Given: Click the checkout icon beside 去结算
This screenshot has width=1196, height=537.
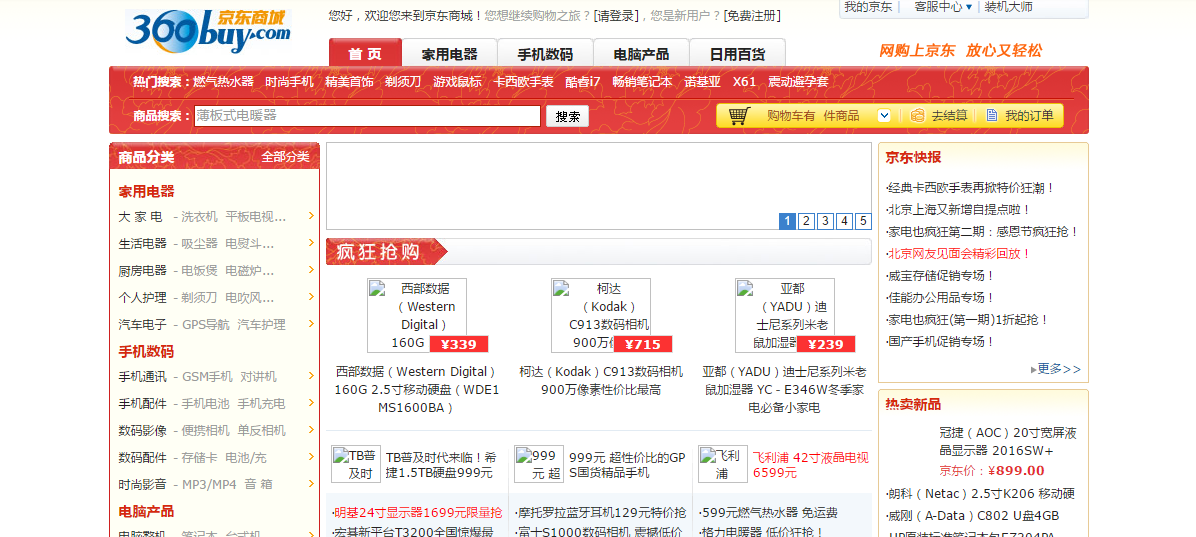Looking at the screenshot, I should [x=918, y=116].
